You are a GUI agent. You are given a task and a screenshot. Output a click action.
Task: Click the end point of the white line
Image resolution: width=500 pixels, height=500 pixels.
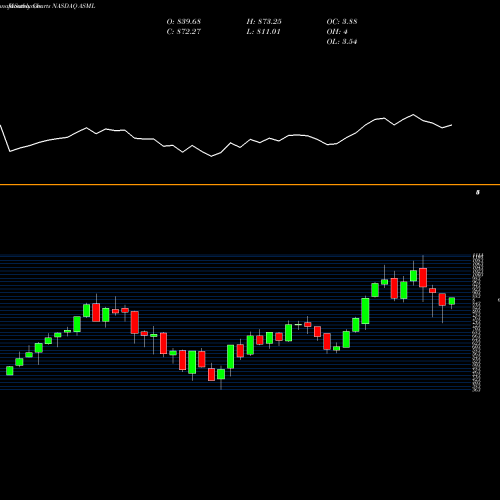[452, 125]
